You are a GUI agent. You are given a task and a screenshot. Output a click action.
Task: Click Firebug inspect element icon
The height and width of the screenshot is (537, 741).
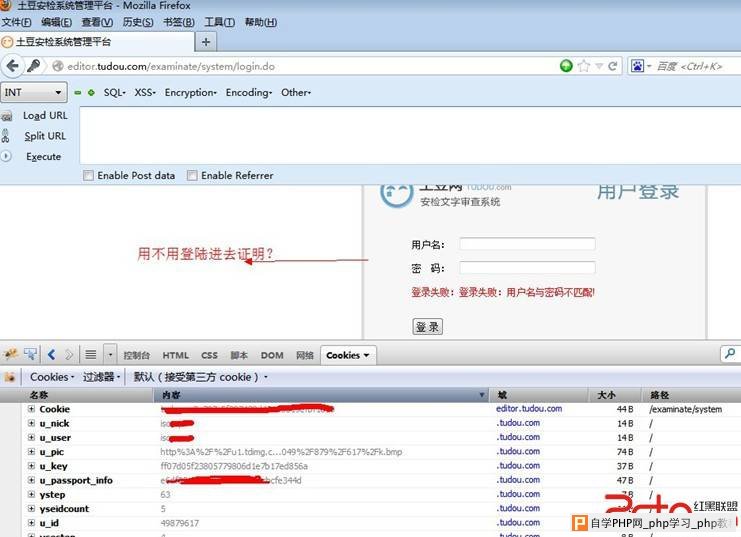tap(30, 354)
